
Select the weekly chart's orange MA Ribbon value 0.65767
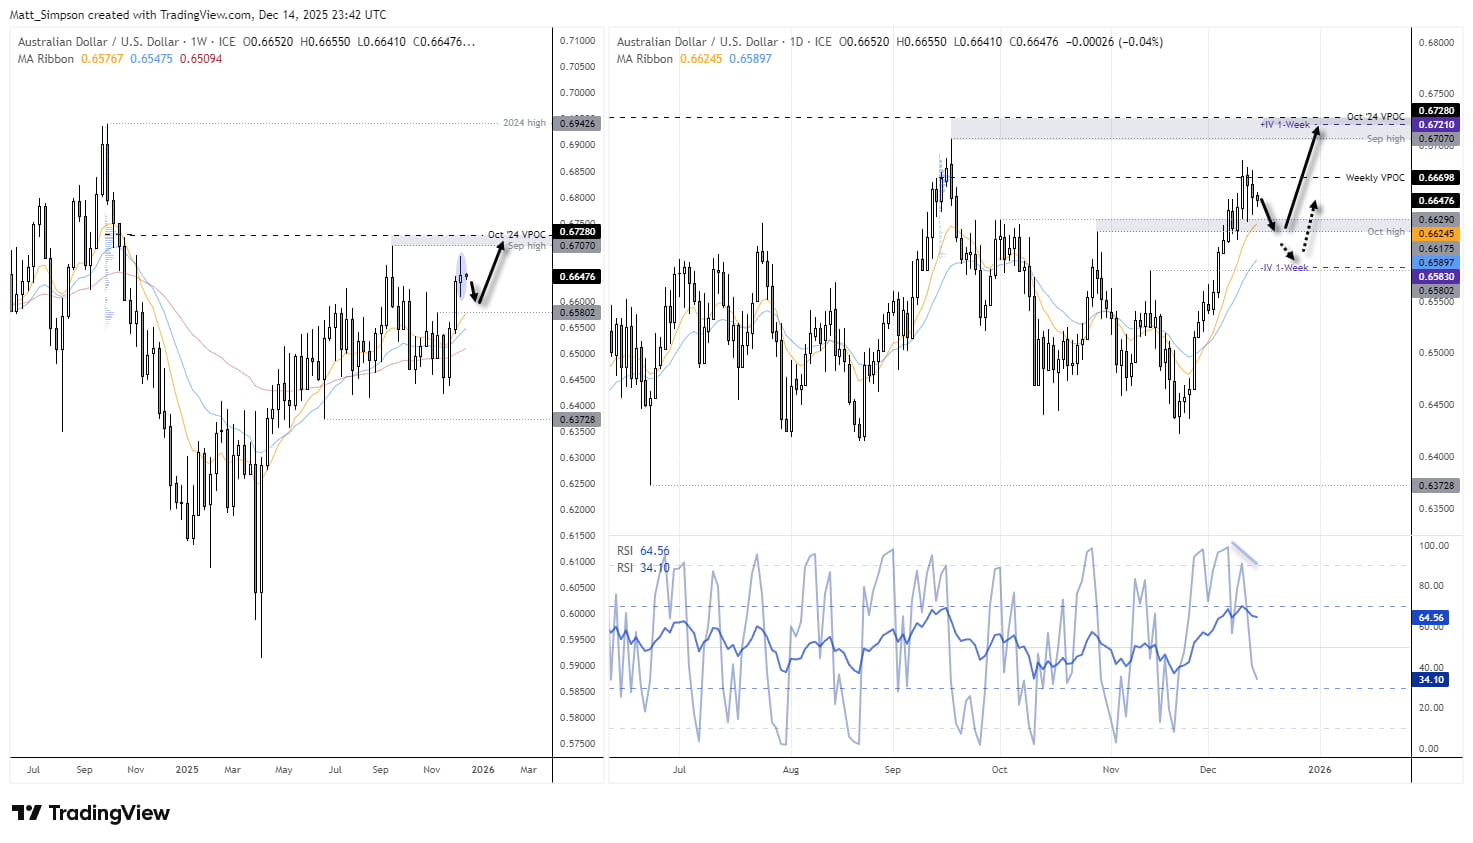coord(101,58)
